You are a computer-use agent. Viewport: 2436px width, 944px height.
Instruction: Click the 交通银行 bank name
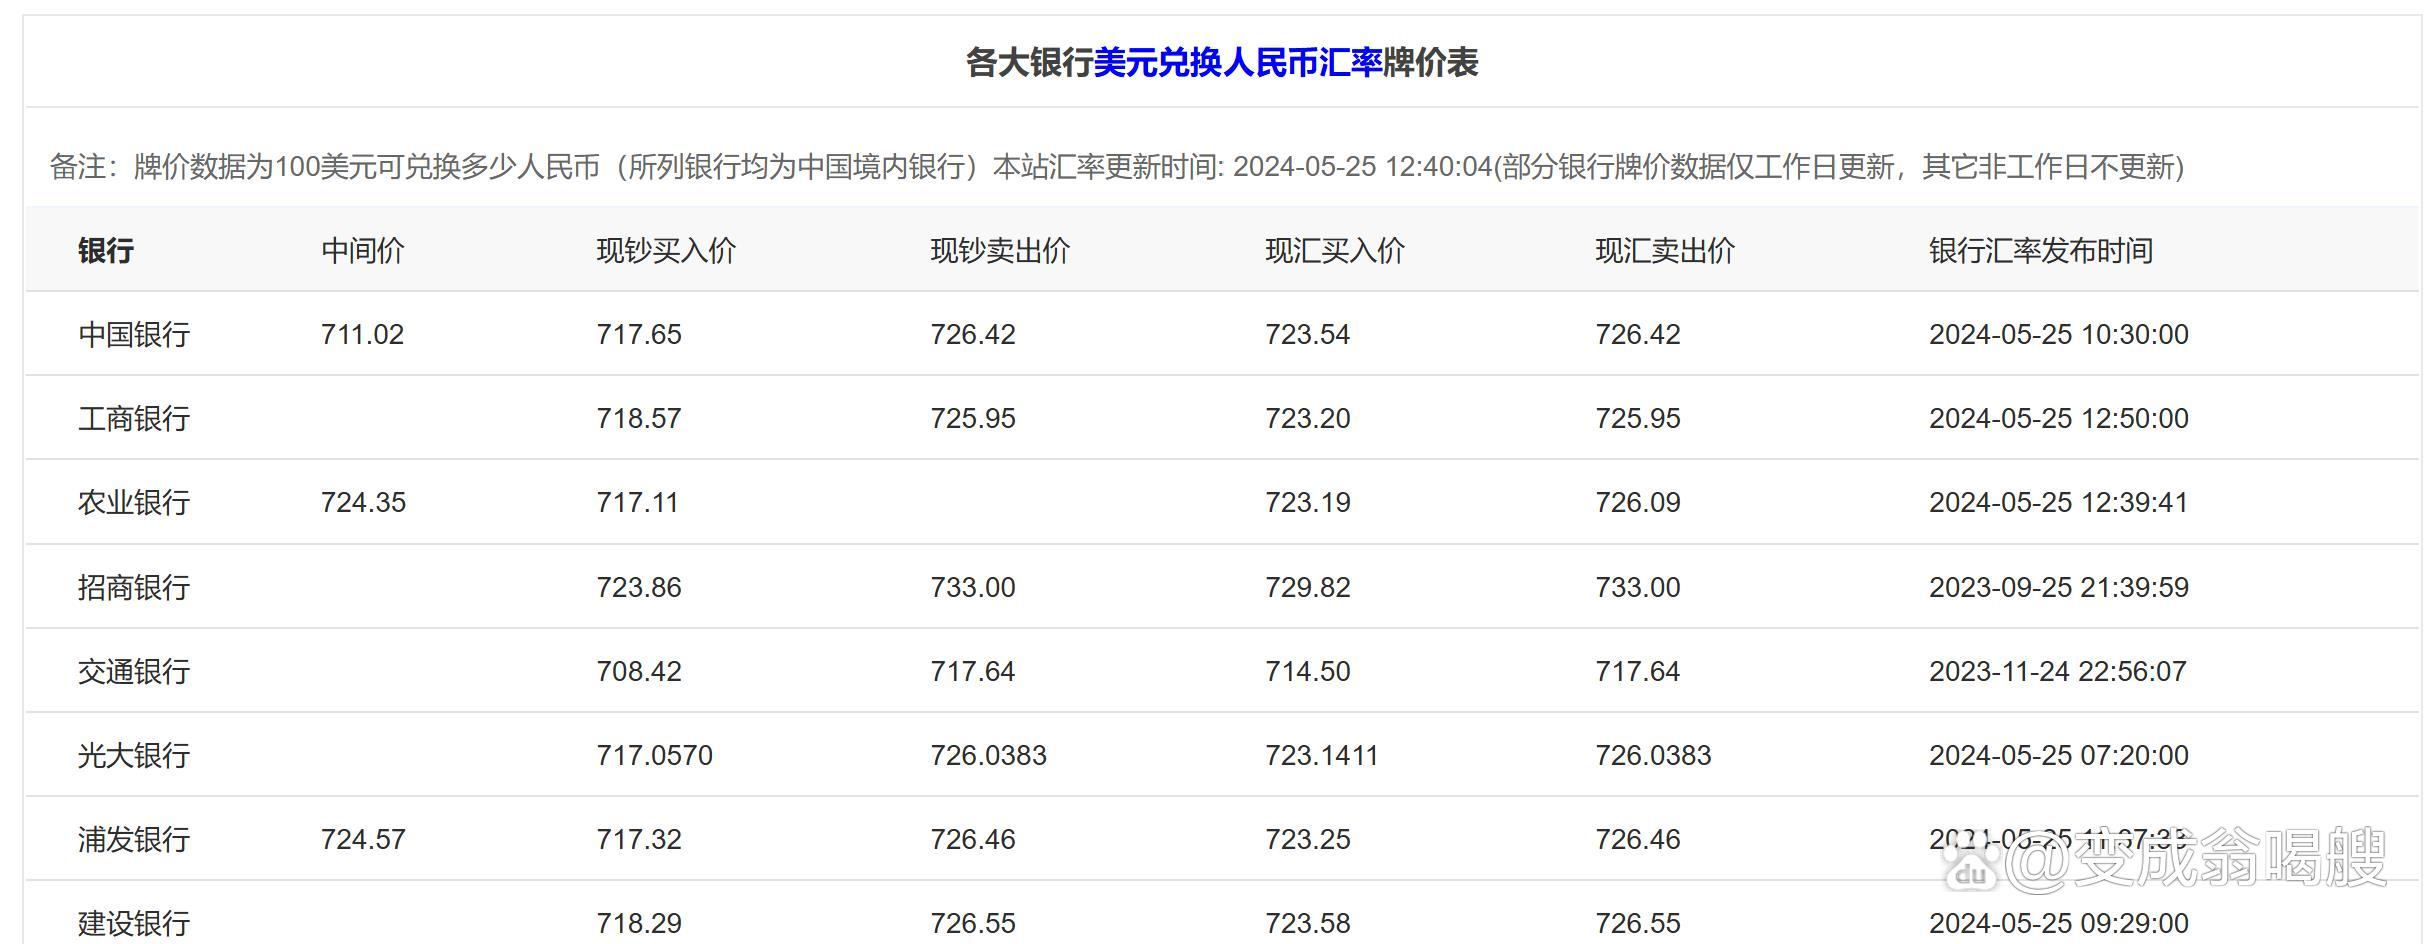(x=133, y=671)
